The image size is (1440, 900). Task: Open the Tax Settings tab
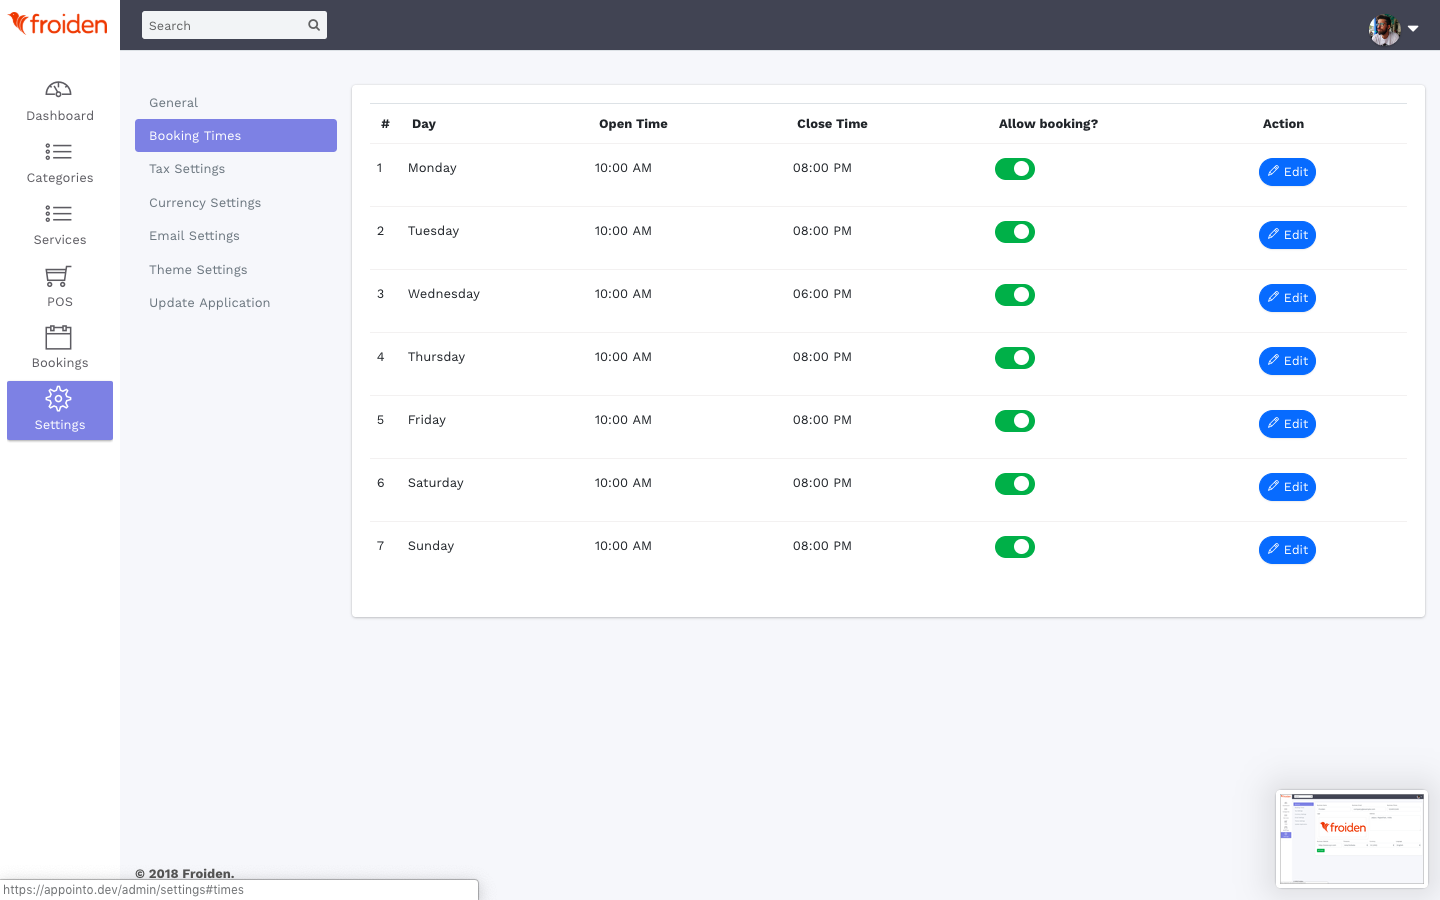(x=187, y=169)
